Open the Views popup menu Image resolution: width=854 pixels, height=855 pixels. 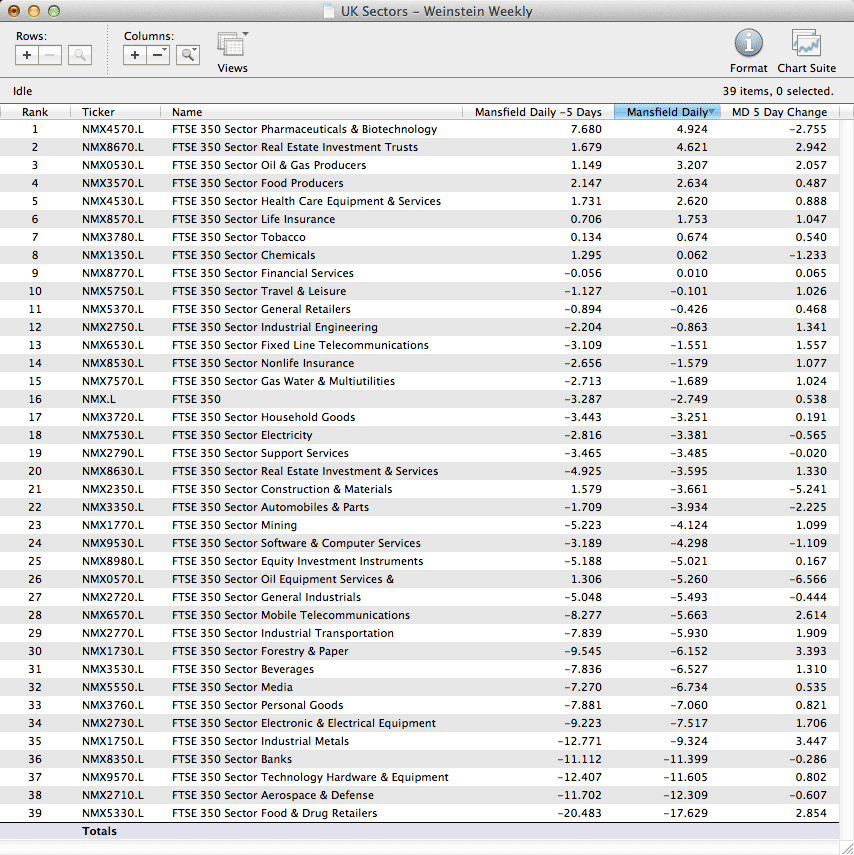[232, 46]
